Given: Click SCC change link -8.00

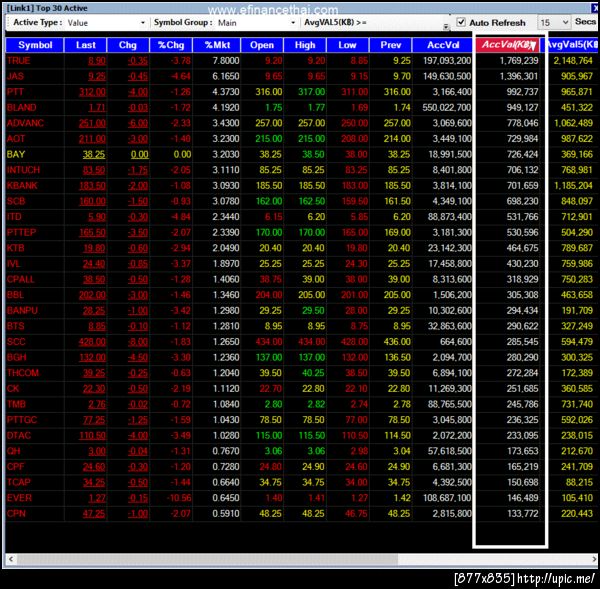Looking at the screenshot, I should pos(137,342).
